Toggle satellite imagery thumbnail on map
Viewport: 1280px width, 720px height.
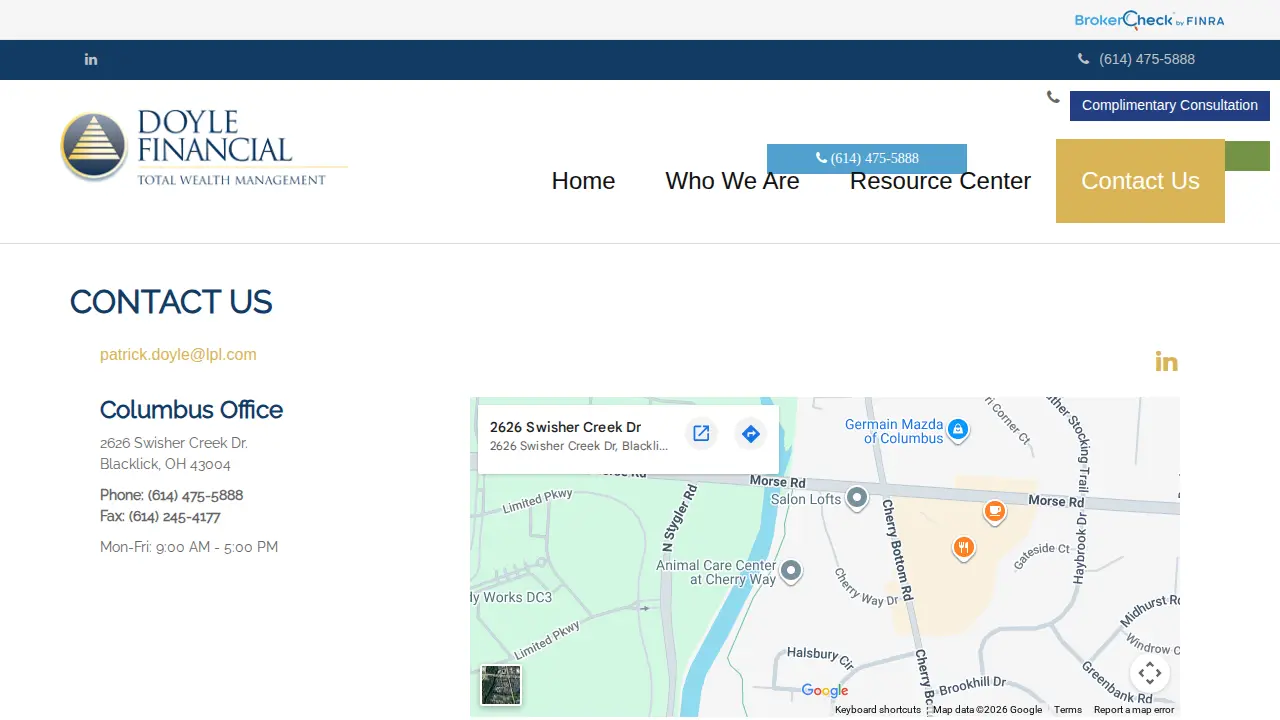[501, 685]
